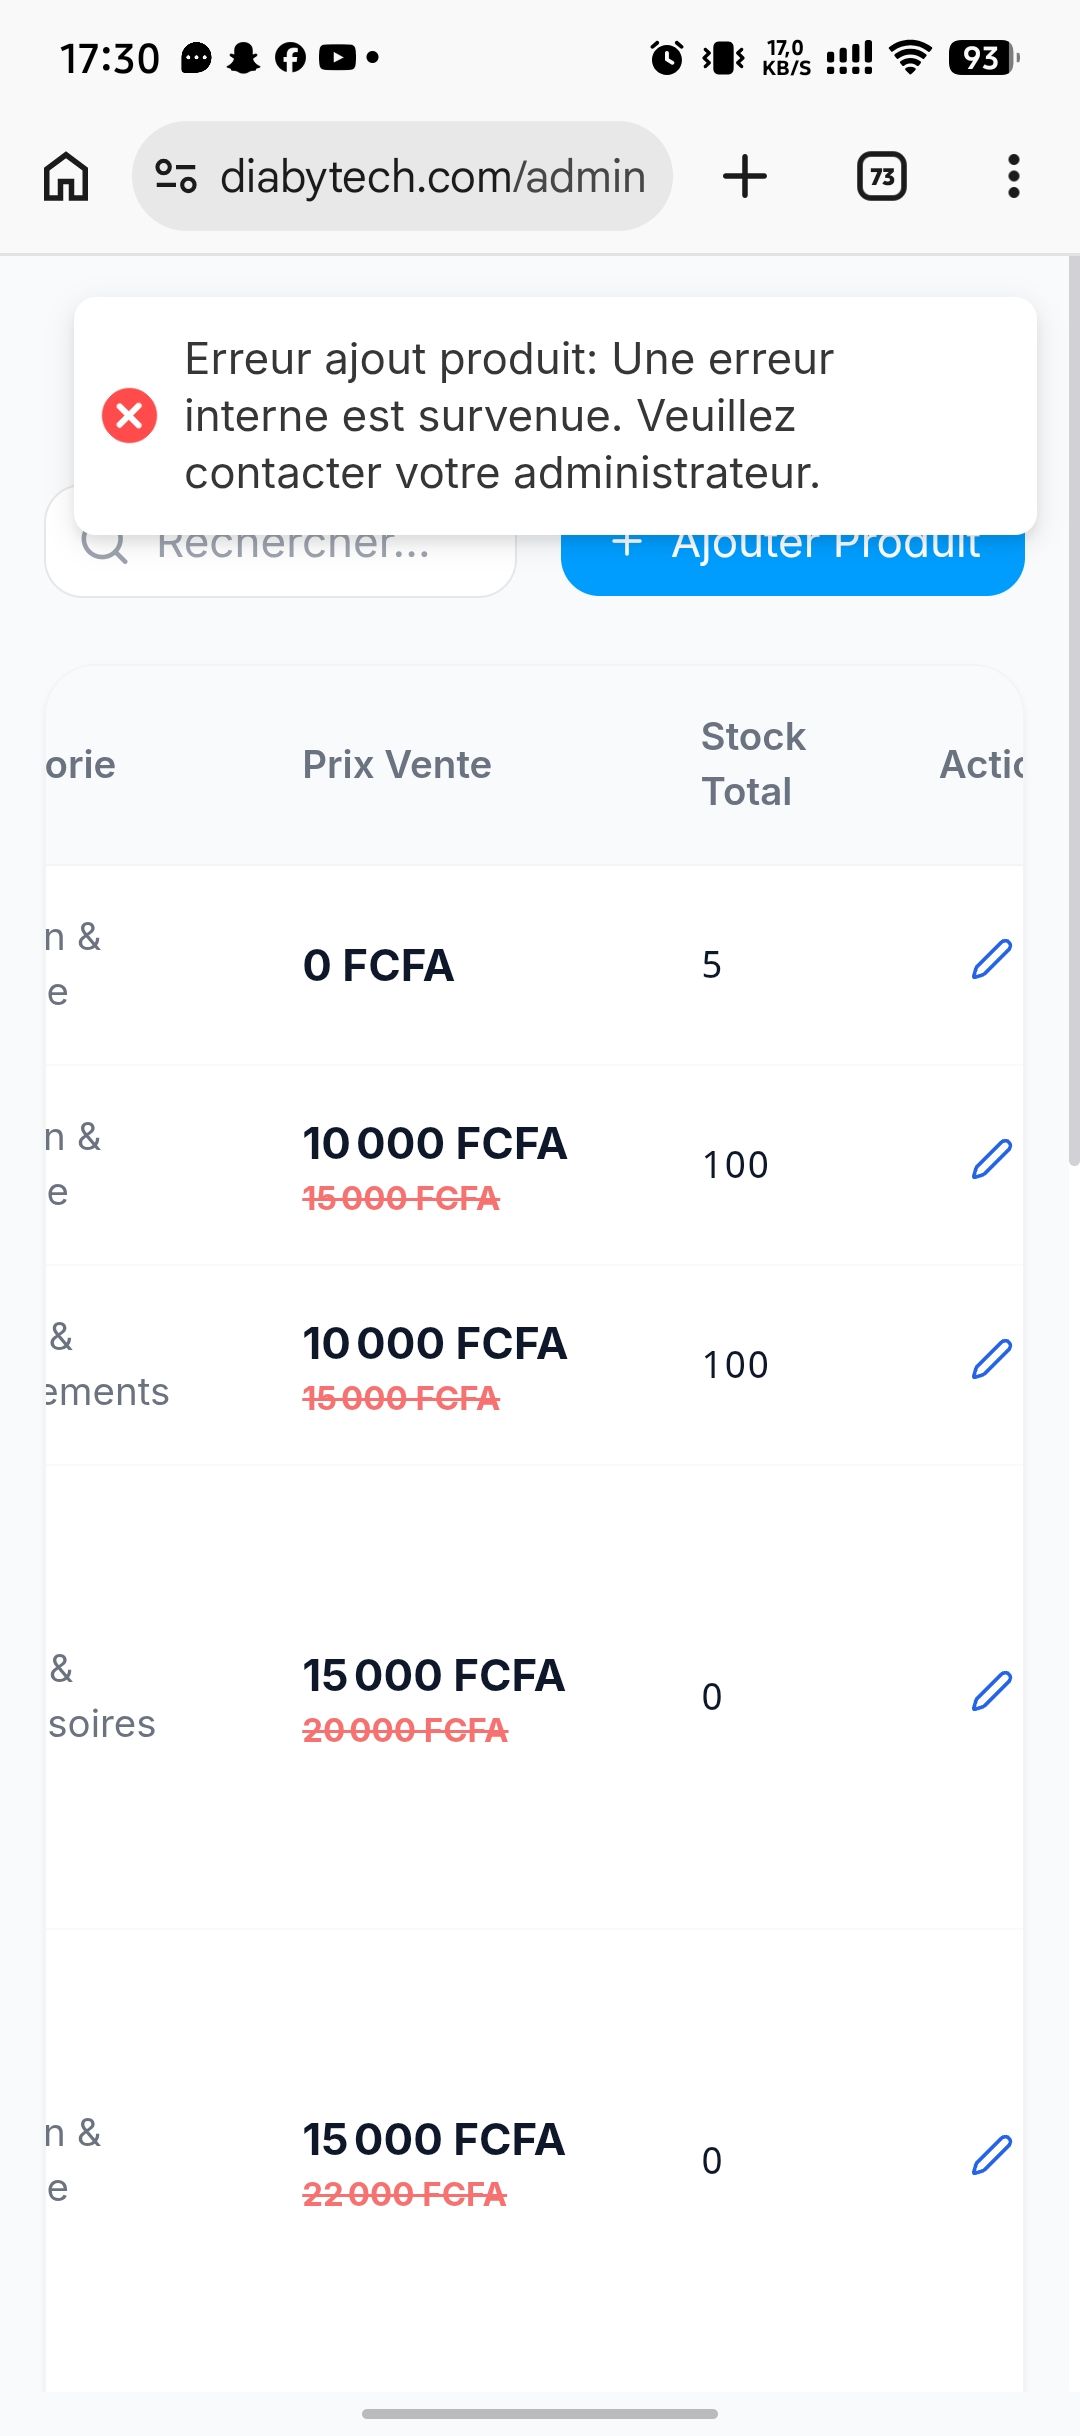Click the page vertical scrollbar
The width and height of the screenshot is (1080, 2436).
(1074, 710)
